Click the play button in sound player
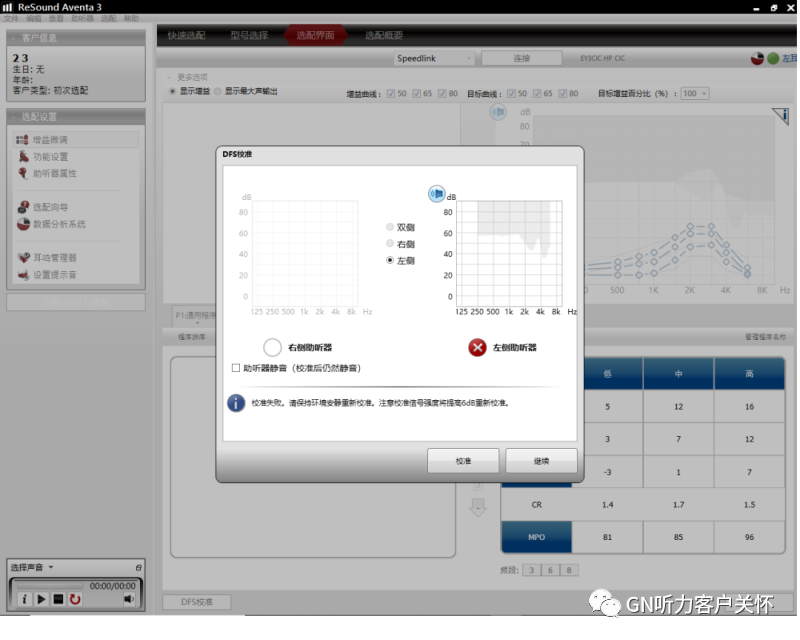This screenshot has height=640, width=800. coord(42,599)
